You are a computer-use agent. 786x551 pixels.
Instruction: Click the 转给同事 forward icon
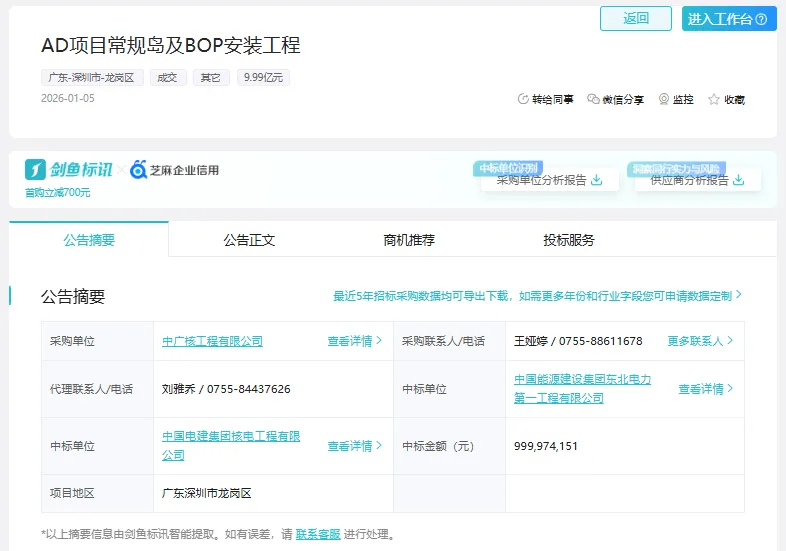point(523,100)
